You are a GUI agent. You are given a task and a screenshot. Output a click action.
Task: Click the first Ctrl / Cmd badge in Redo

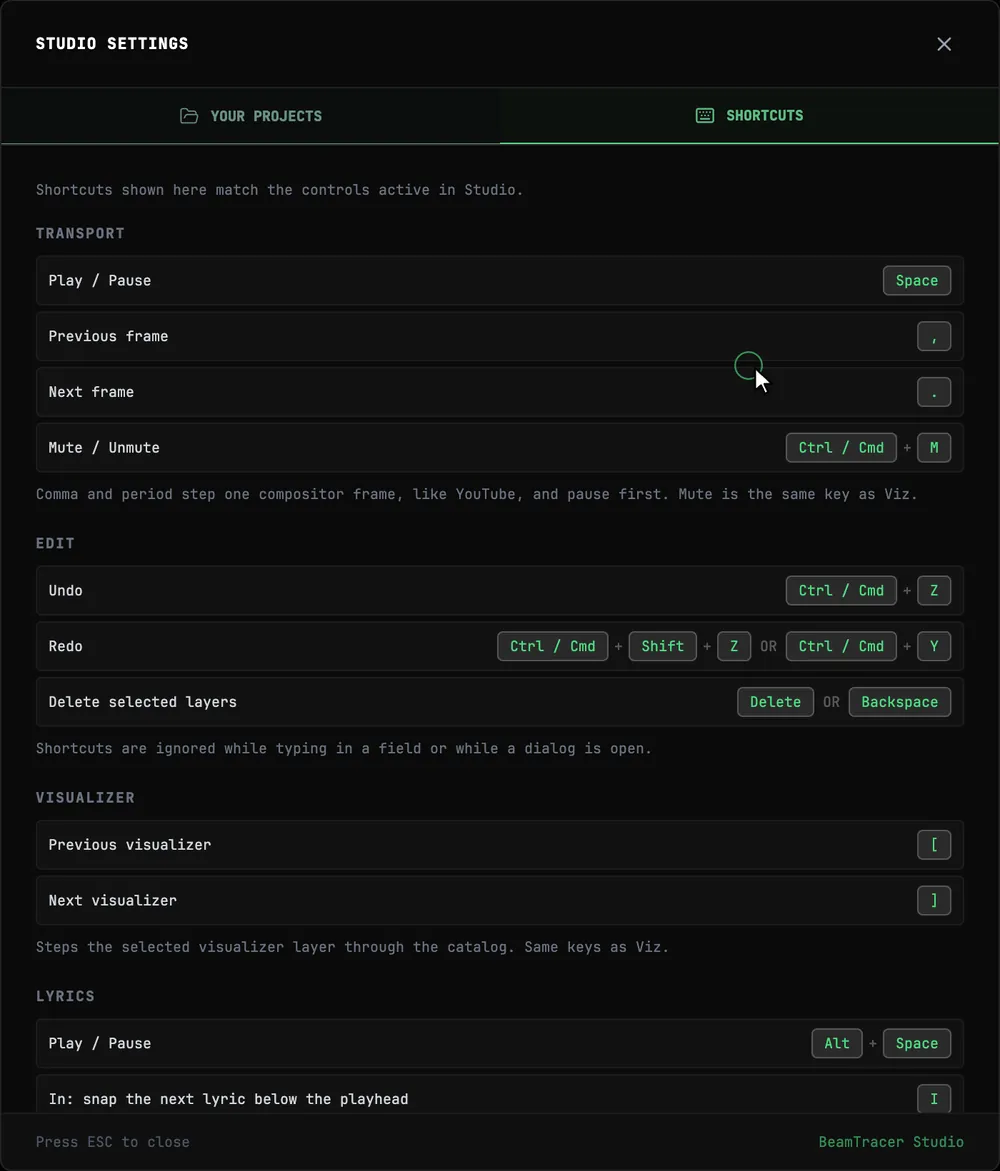click(x=553, y=646)
